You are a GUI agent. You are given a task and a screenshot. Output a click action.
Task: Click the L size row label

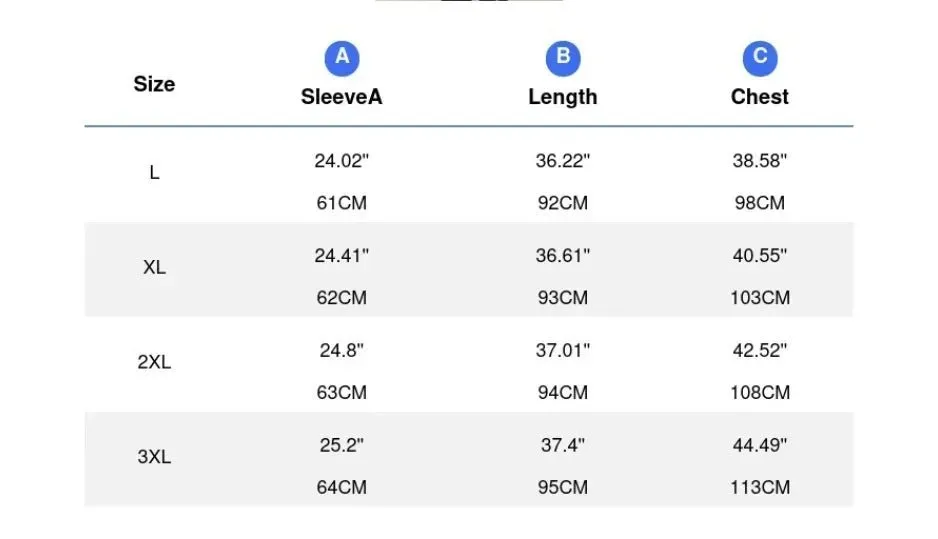(154, 173)
